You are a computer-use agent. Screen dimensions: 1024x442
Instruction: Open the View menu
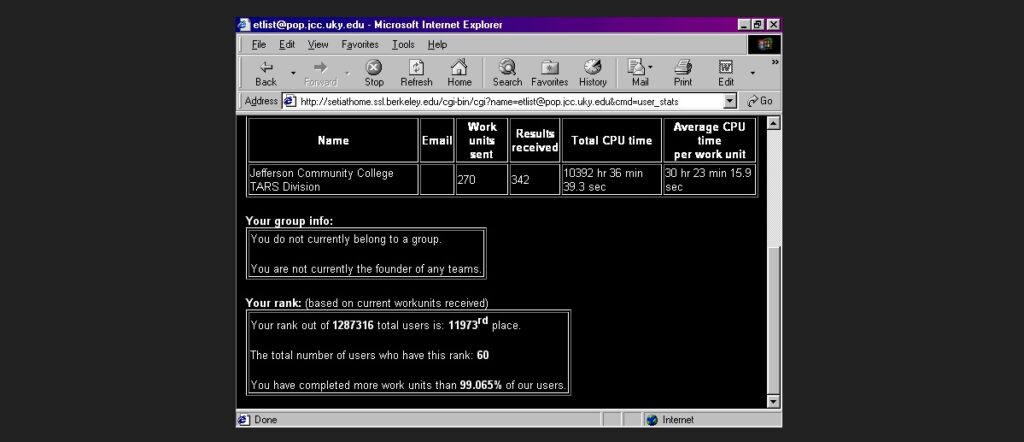click(318, 44)
